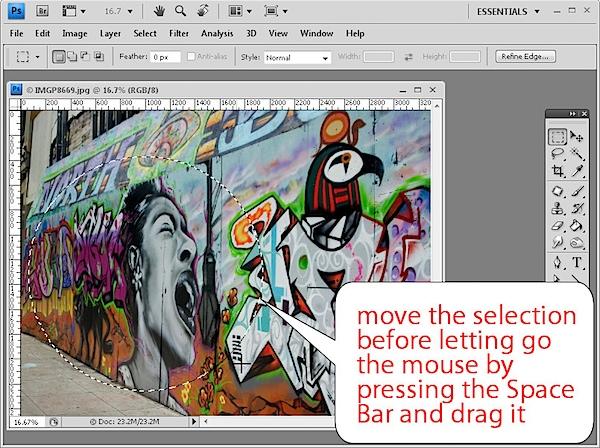Click the horizontal scrollbar left arrow
The image size is (600, 448).
tap(206, 422)
